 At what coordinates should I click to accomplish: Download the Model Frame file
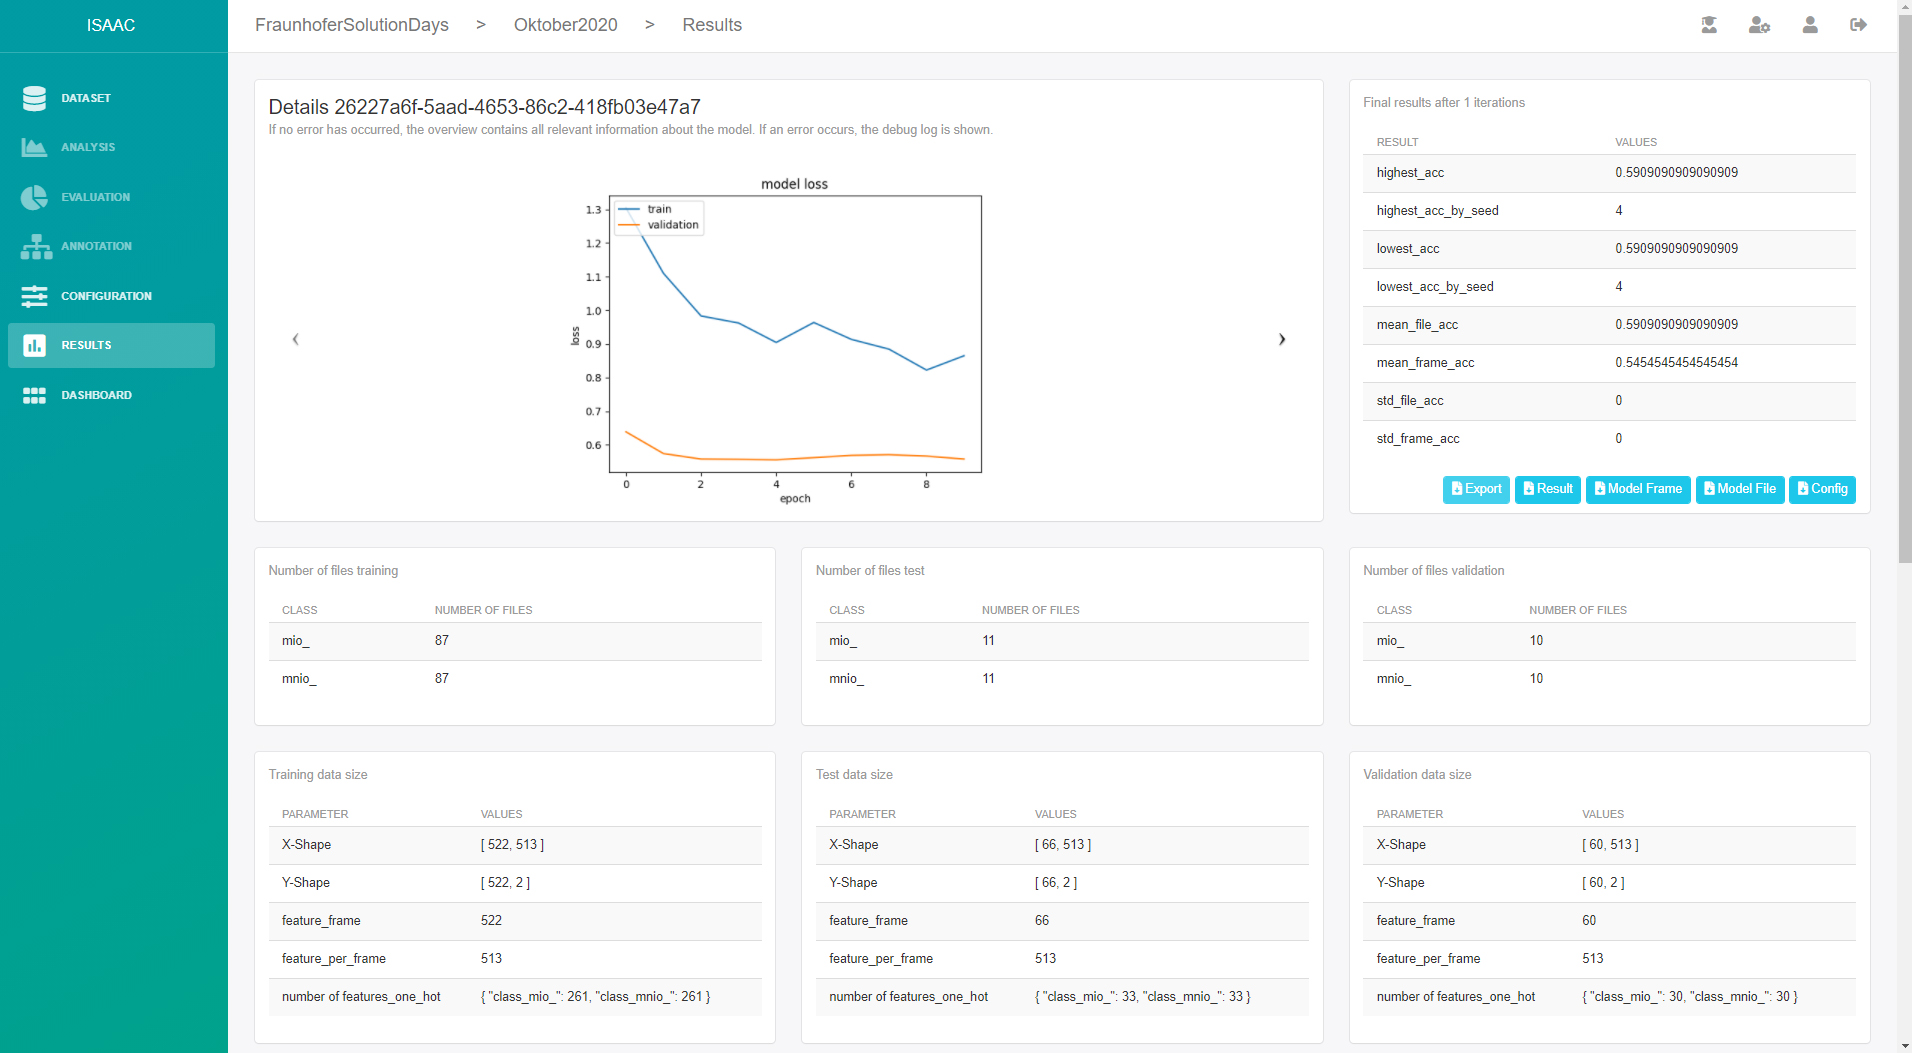click(x=1638, y=489)
